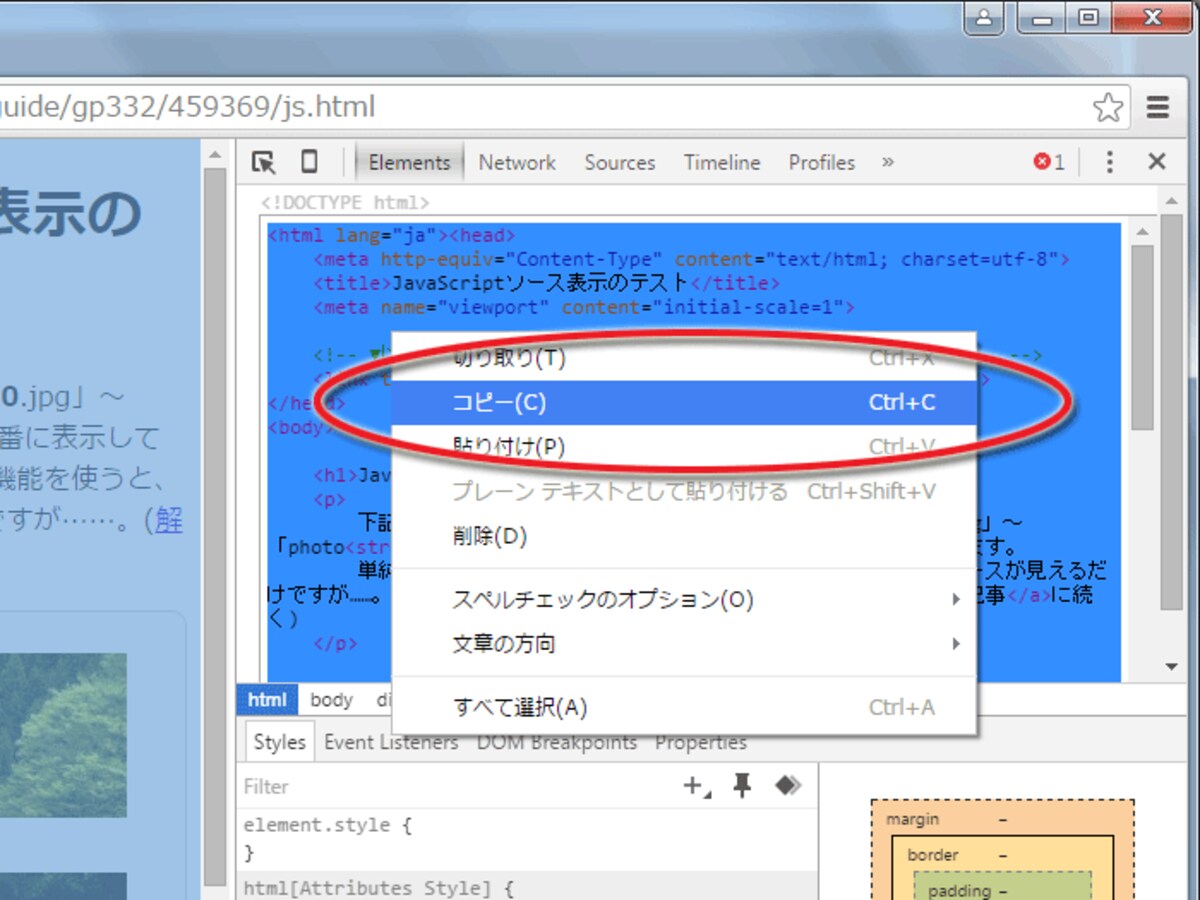This screenshot has width=1200, height=900.
Task: Activate the inspect element picker icon
Action: (x=263, y=162)
